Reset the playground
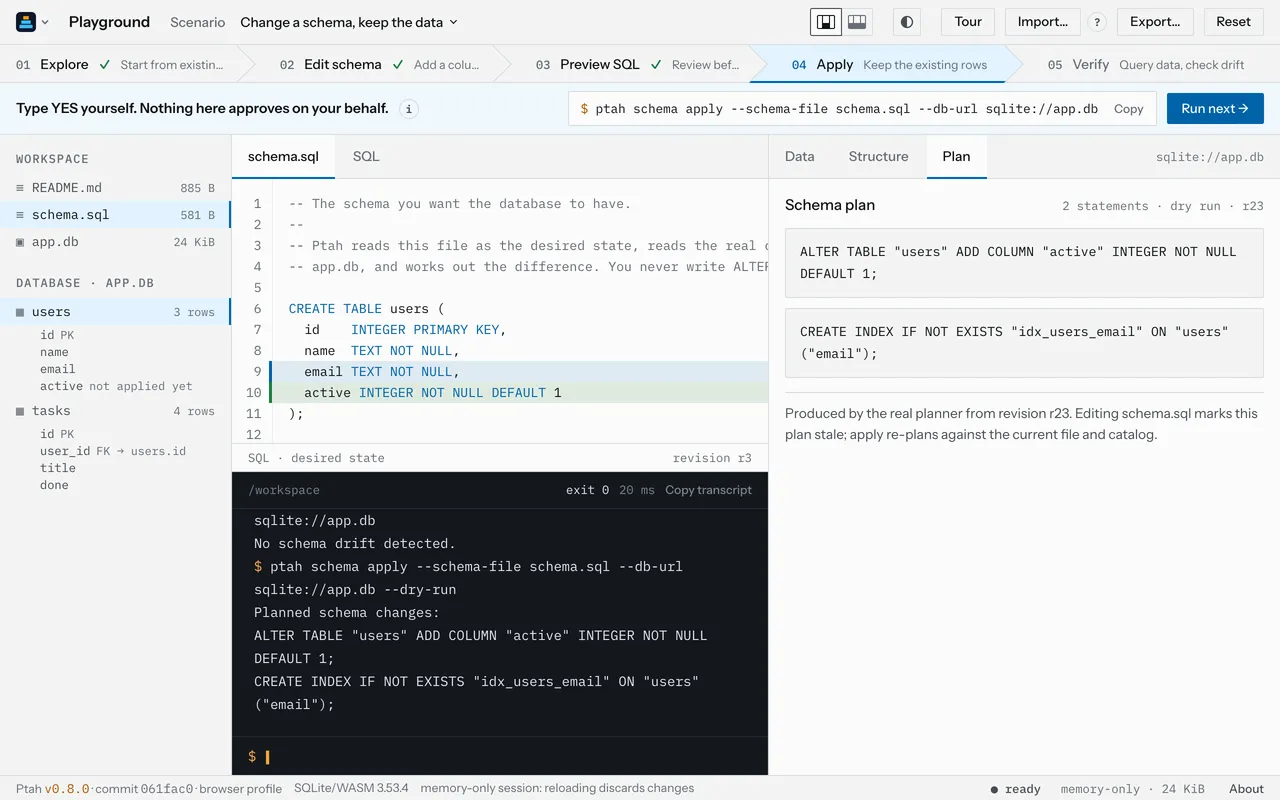The height and width of the screenshot is (800, 1280). coord(1233,22)
